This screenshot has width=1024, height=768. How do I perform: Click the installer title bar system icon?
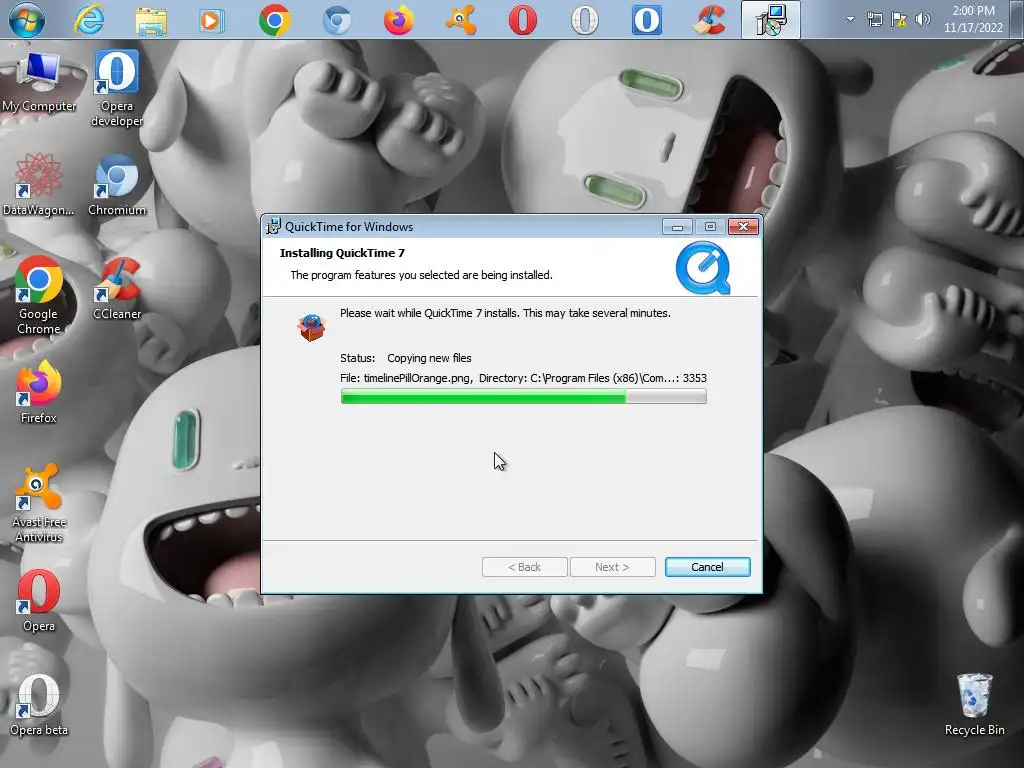click(x=273, y=227)
